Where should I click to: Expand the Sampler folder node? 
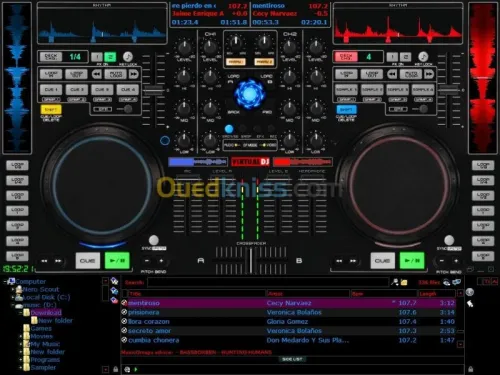21,367
